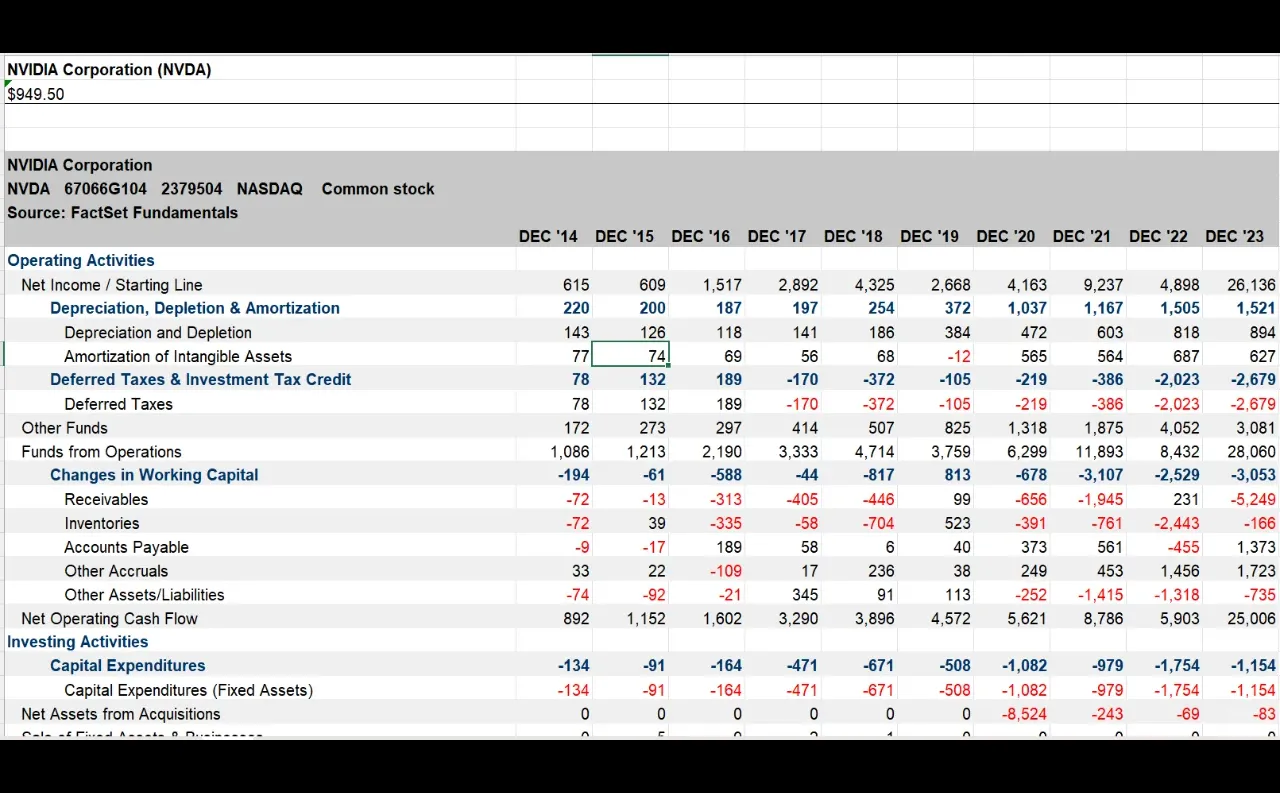The height and width of the screenshot is (793, 1280).
Task: Click Accounts Payable value -455 in DEC '22
Action: (1184, 547)
